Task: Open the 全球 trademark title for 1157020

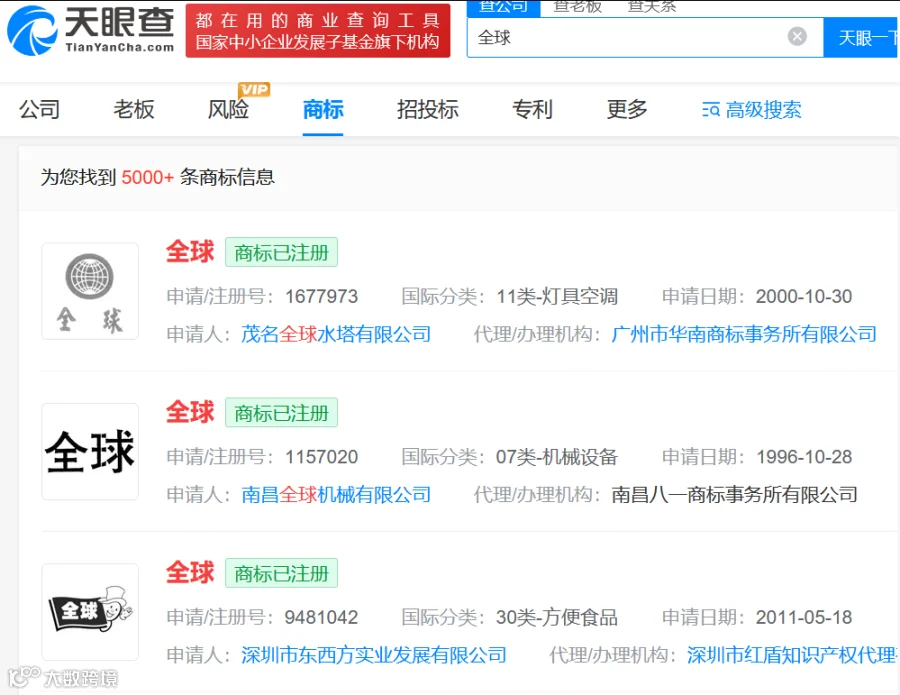Action: click(190, 412)
